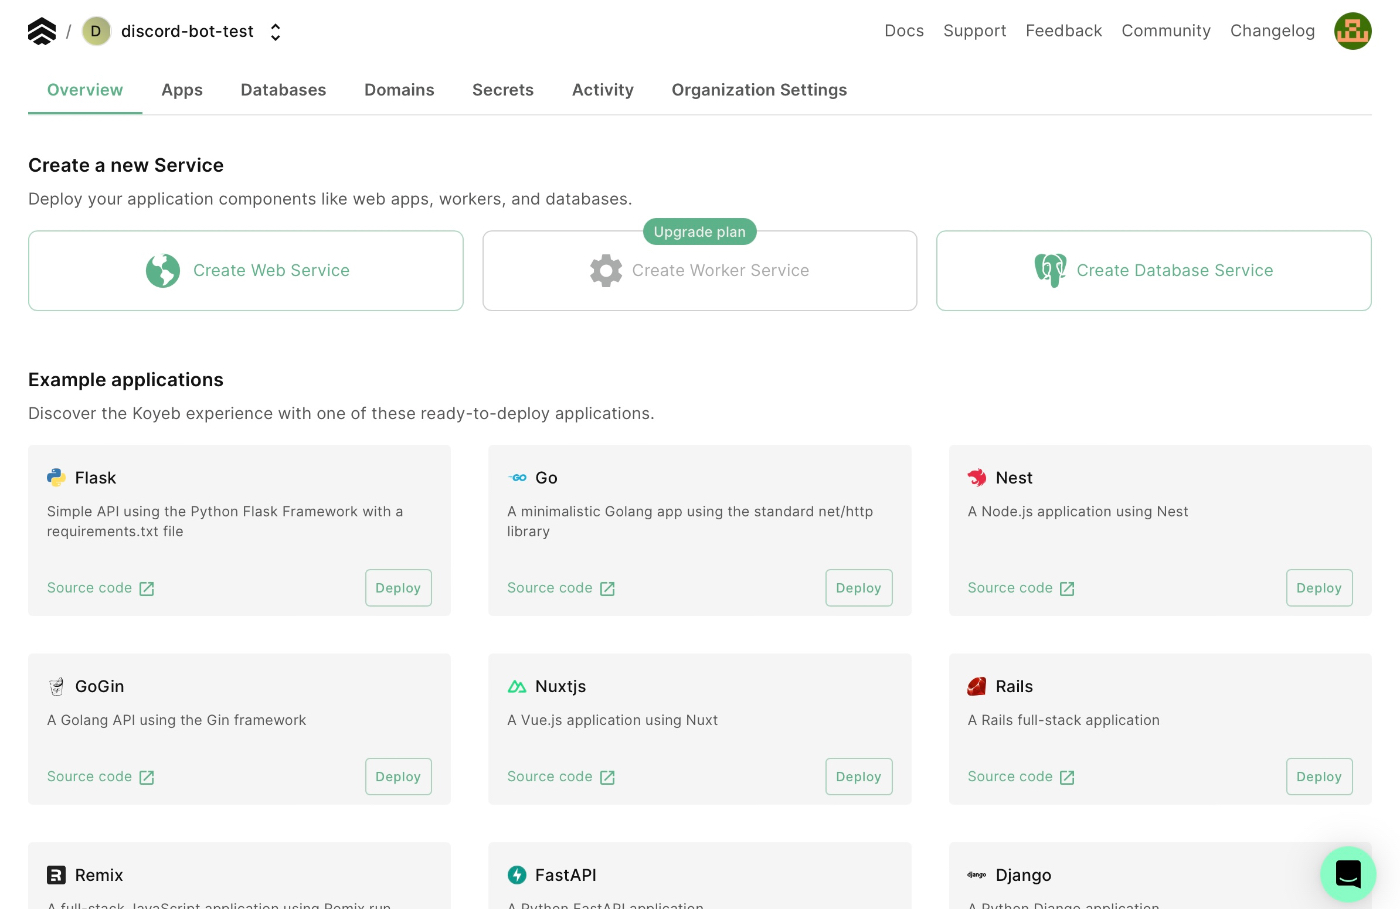Deploy the GoGin example application
1400x909 pixels.
point(398,777)
